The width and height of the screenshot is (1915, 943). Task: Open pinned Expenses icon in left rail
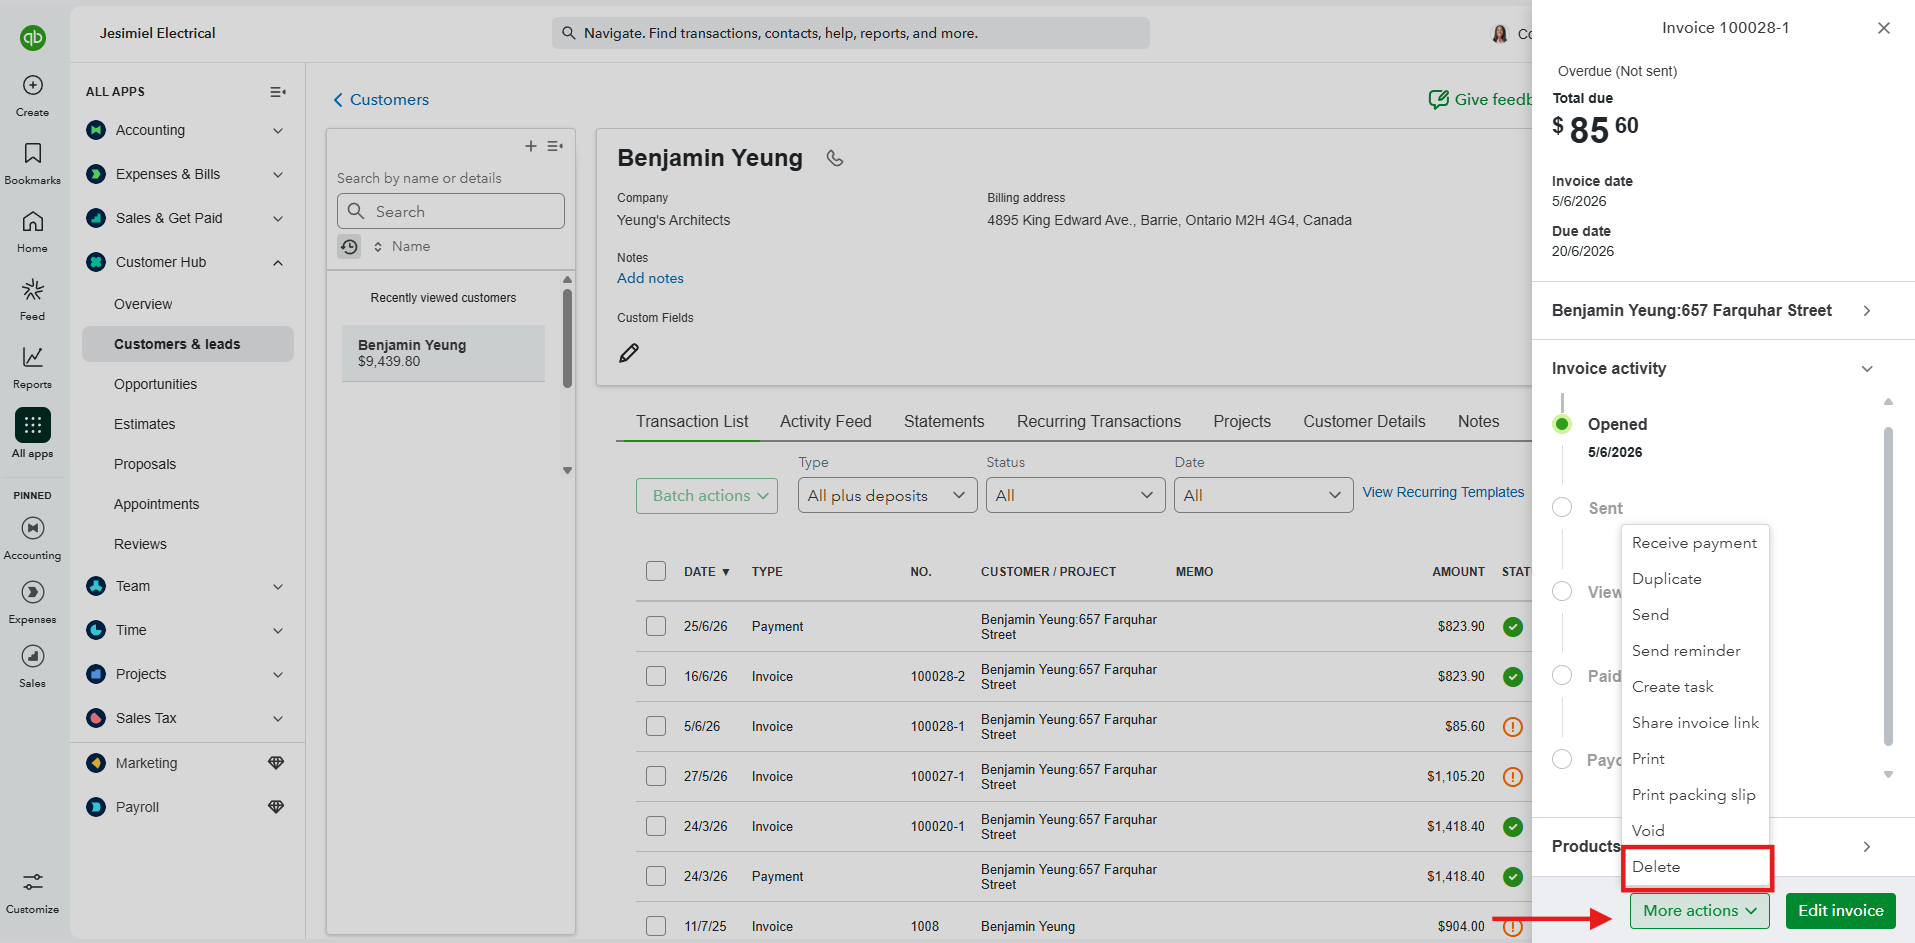[33, 592]
